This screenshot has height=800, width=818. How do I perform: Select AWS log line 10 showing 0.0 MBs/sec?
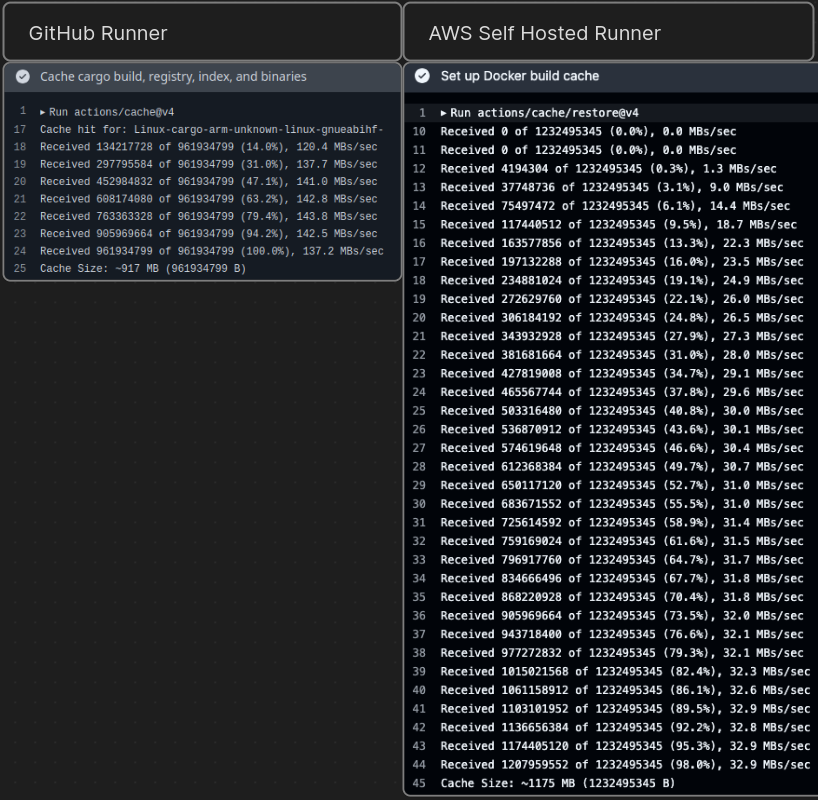tap(588, 132)
